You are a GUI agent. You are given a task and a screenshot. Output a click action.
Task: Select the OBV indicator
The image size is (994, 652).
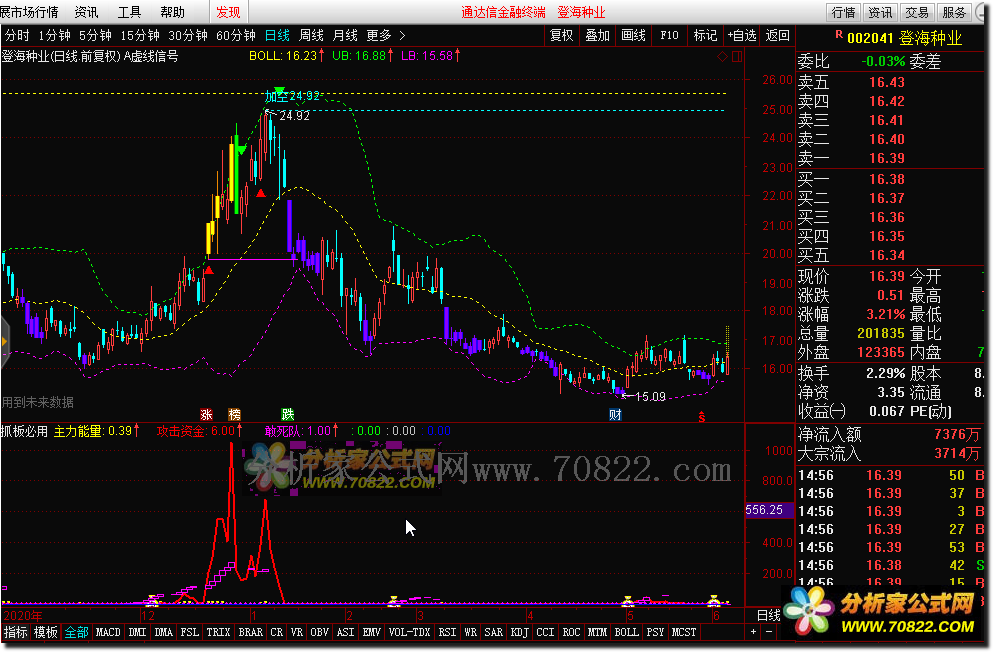[x=320, y=632]
